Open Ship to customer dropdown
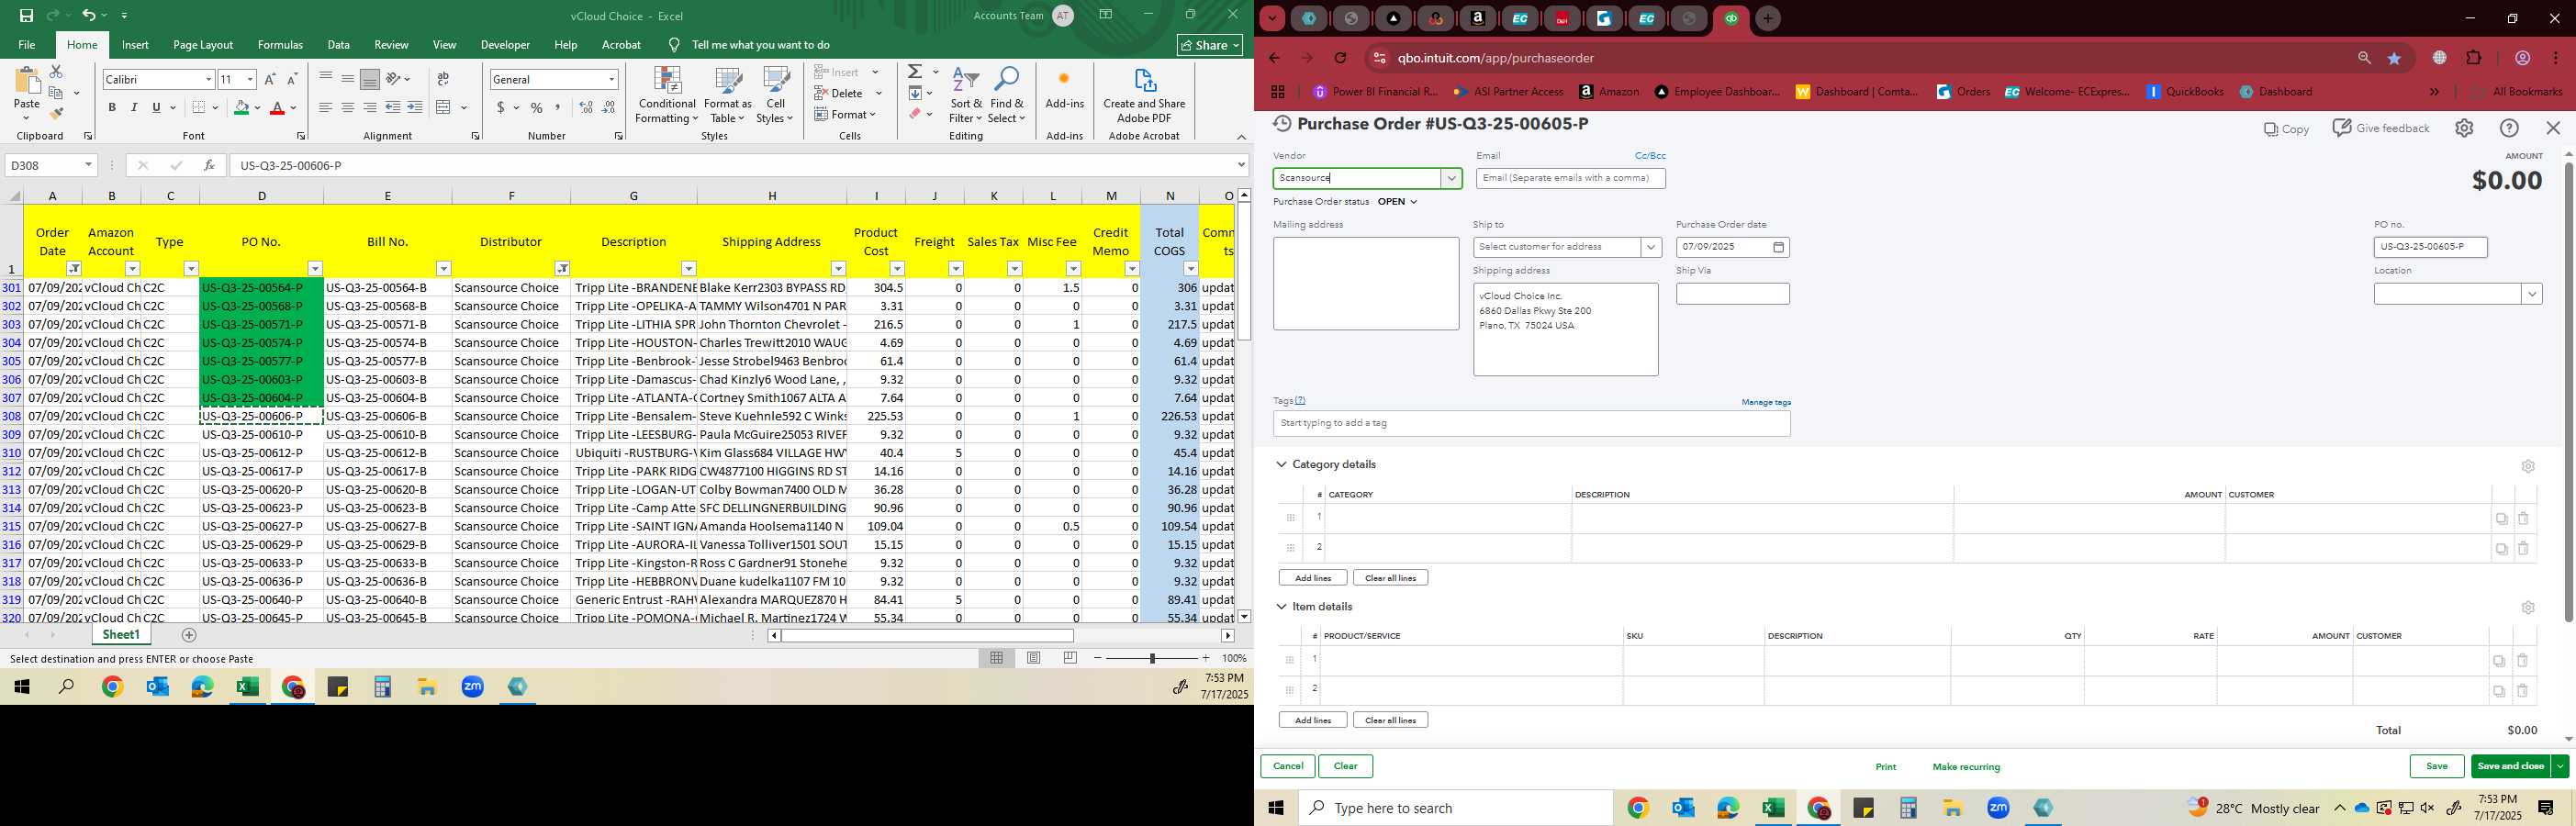Viewport: 2576px width, 826px height. (x=1650, y=247)
